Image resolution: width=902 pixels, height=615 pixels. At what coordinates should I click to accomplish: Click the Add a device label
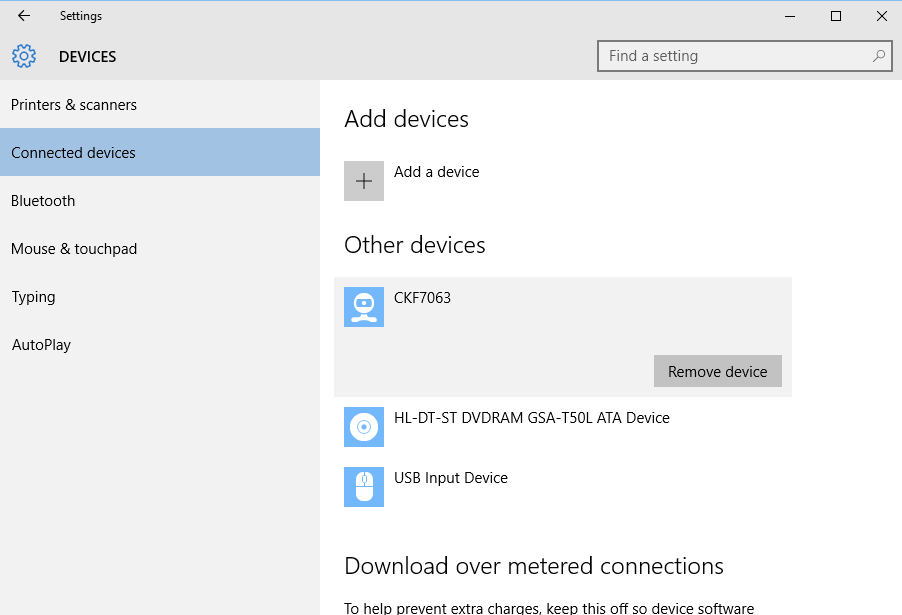[436, 171]
